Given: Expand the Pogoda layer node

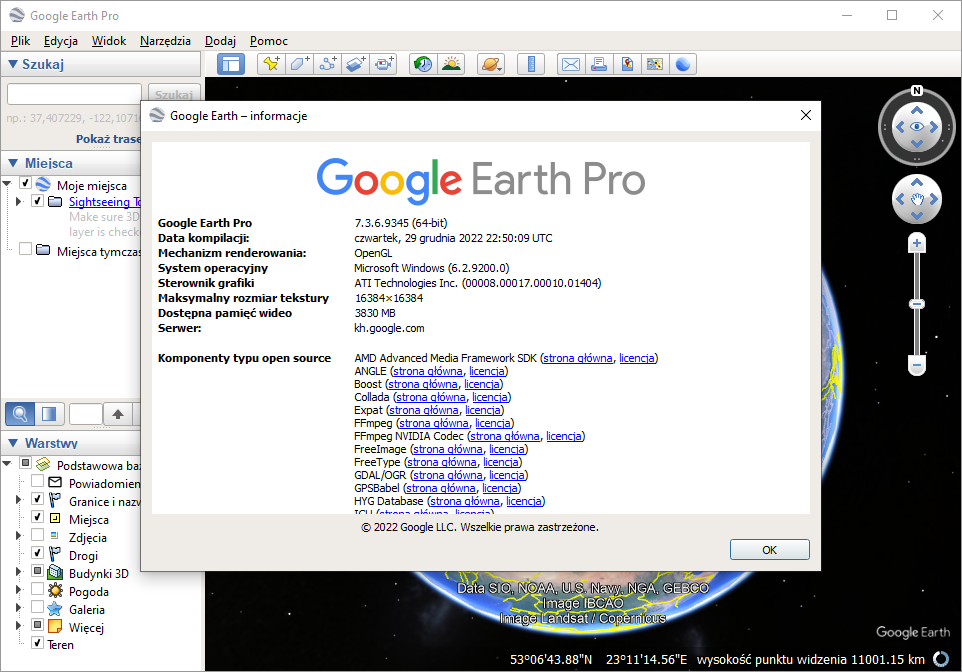Looking at the screenshot, I should (x=18, y=590).
